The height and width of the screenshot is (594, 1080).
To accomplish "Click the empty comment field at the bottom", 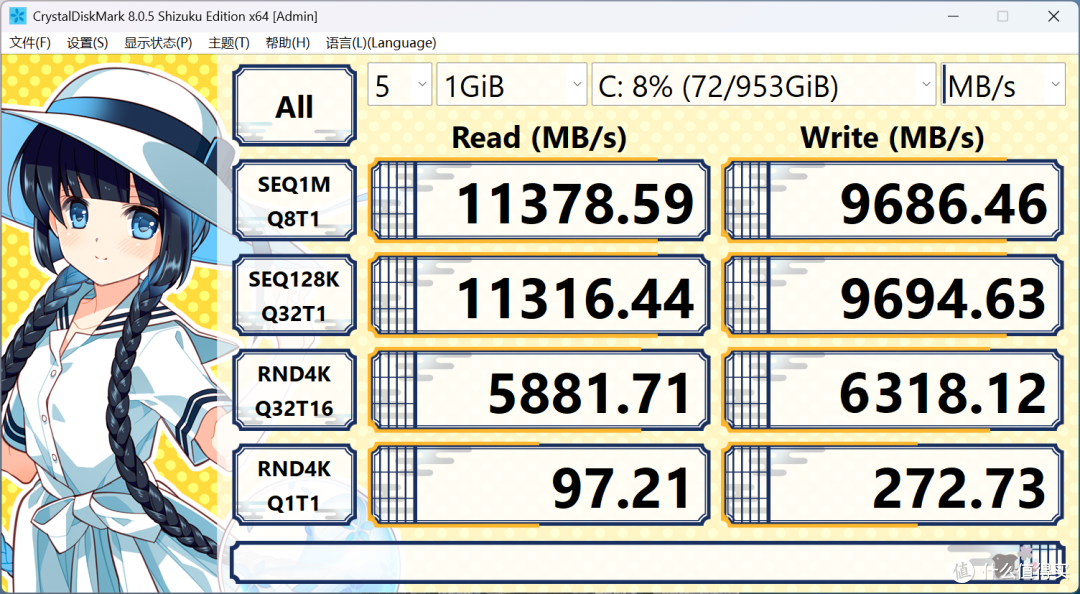I will [x=648, y=562].
